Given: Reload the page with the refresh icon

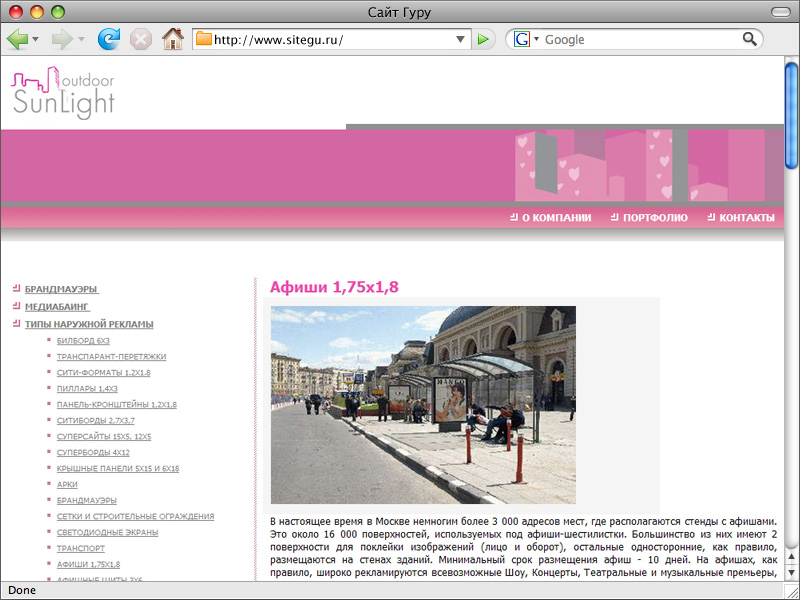Looking at the screenshot, I should 109,39.
